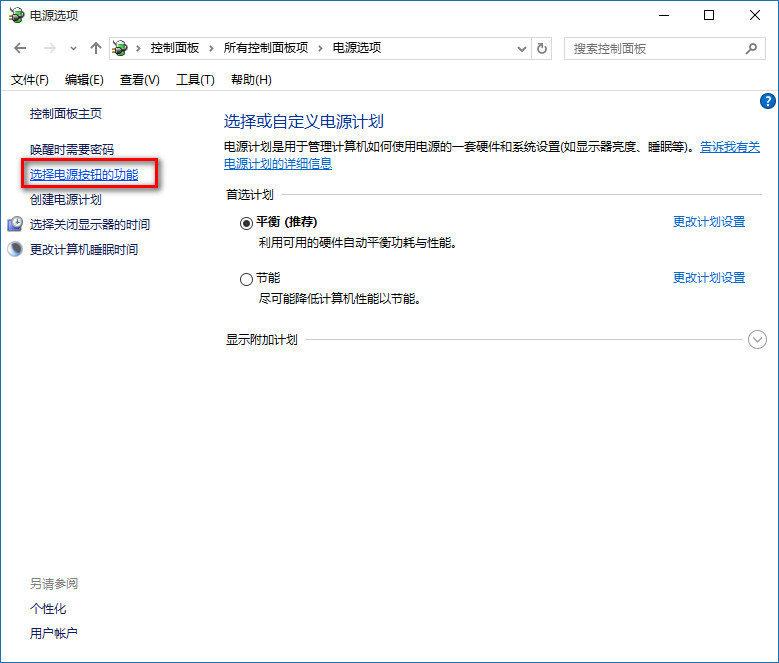Select the 节能 power plan radio button
This screenshot has height=663, width=779.
[246, 279]
